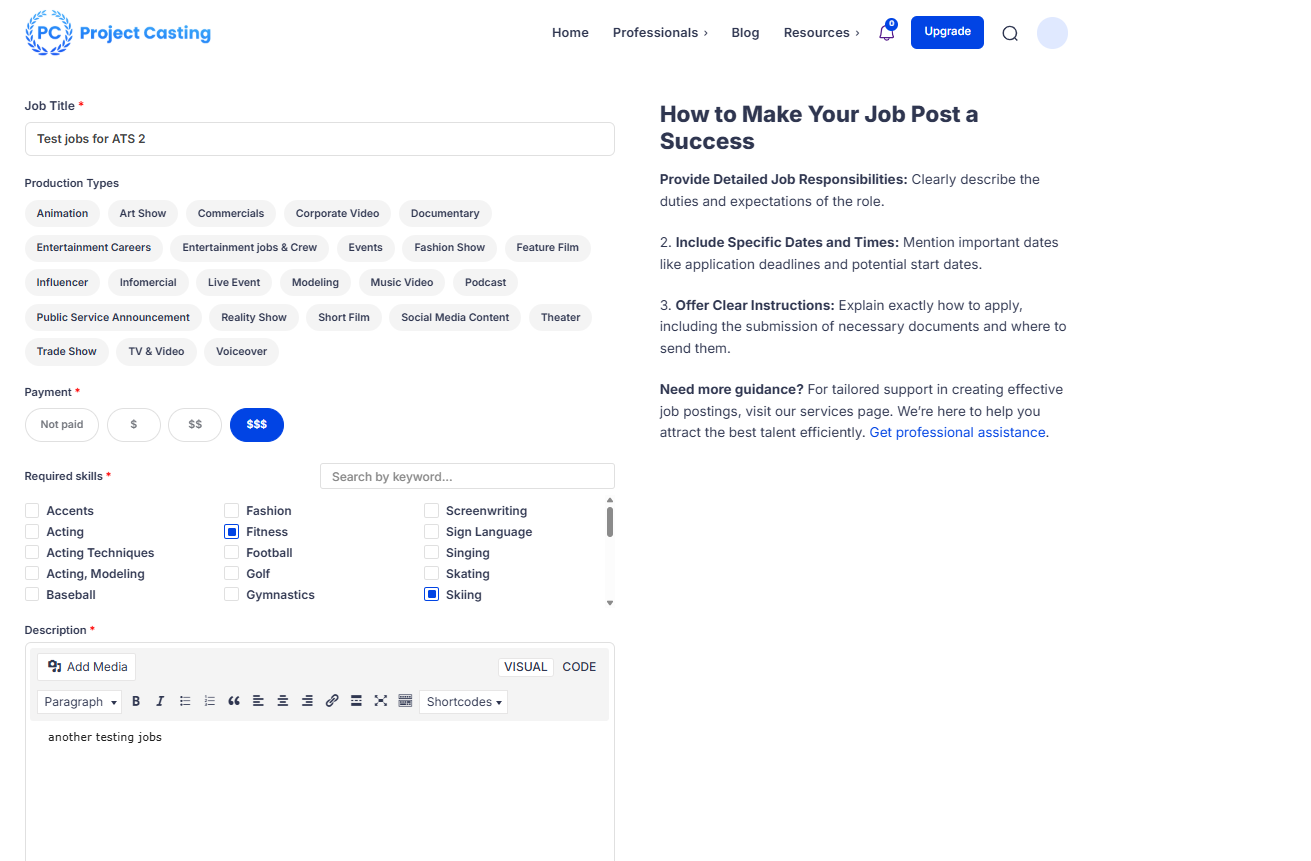1311x861 pixels.
Task: Check the Acting skill checkbox
Action: point(32,532)
